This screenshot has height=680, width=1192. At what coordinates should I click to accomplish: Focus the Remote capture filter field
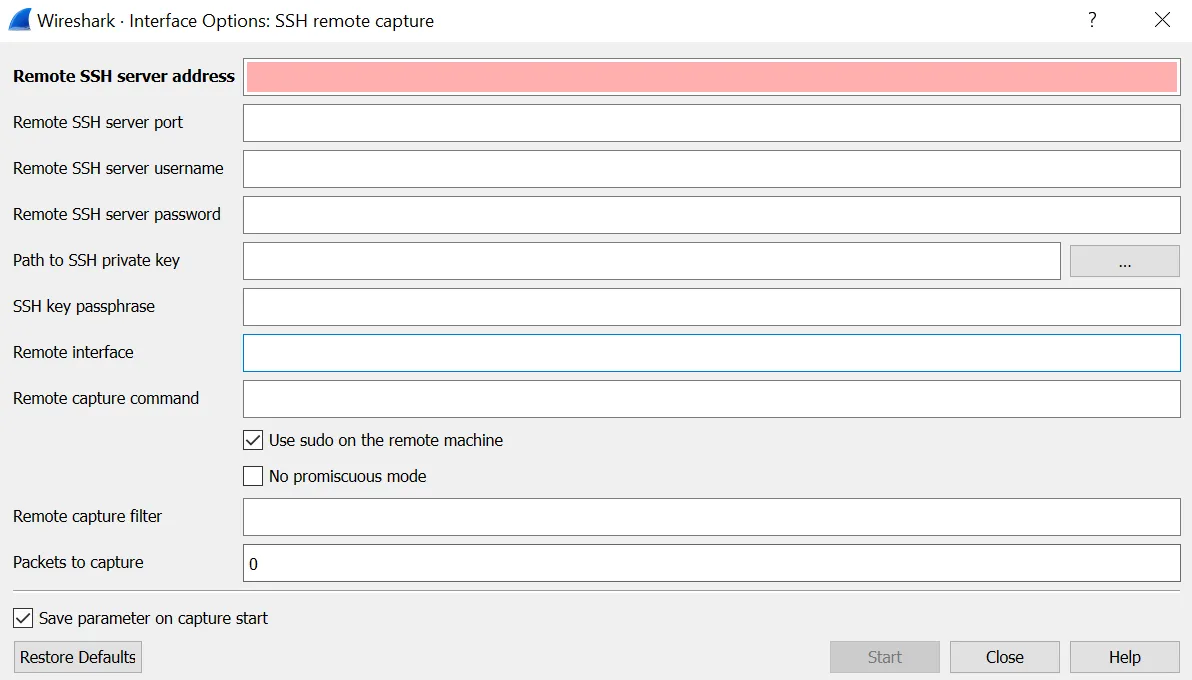point(711,517)
